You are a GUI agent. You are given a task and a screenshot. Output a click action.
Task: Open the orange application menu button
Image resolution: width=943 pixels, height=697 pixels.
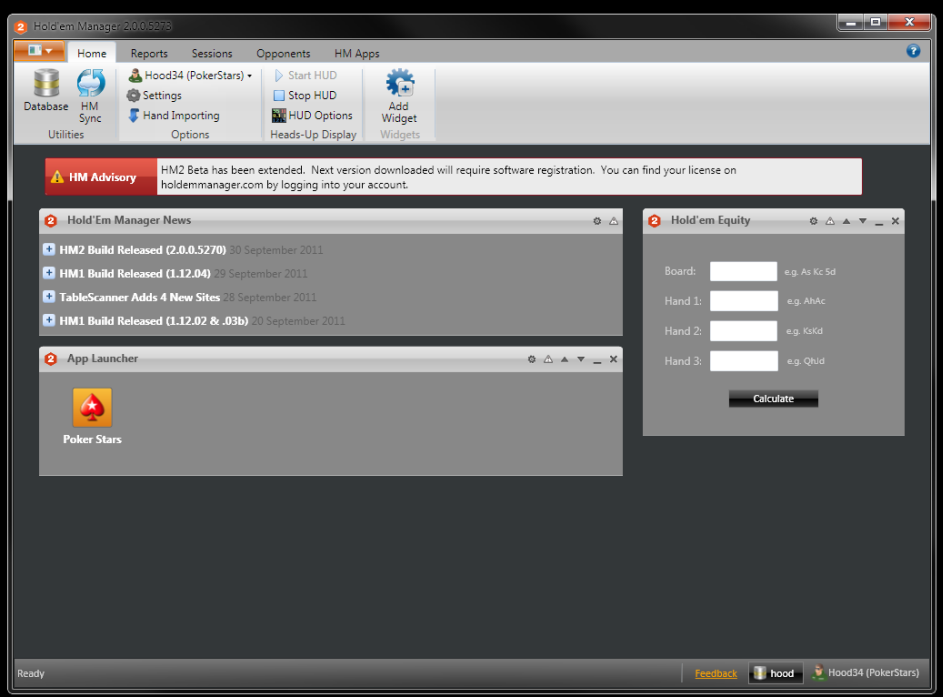(x=39, y=51)
